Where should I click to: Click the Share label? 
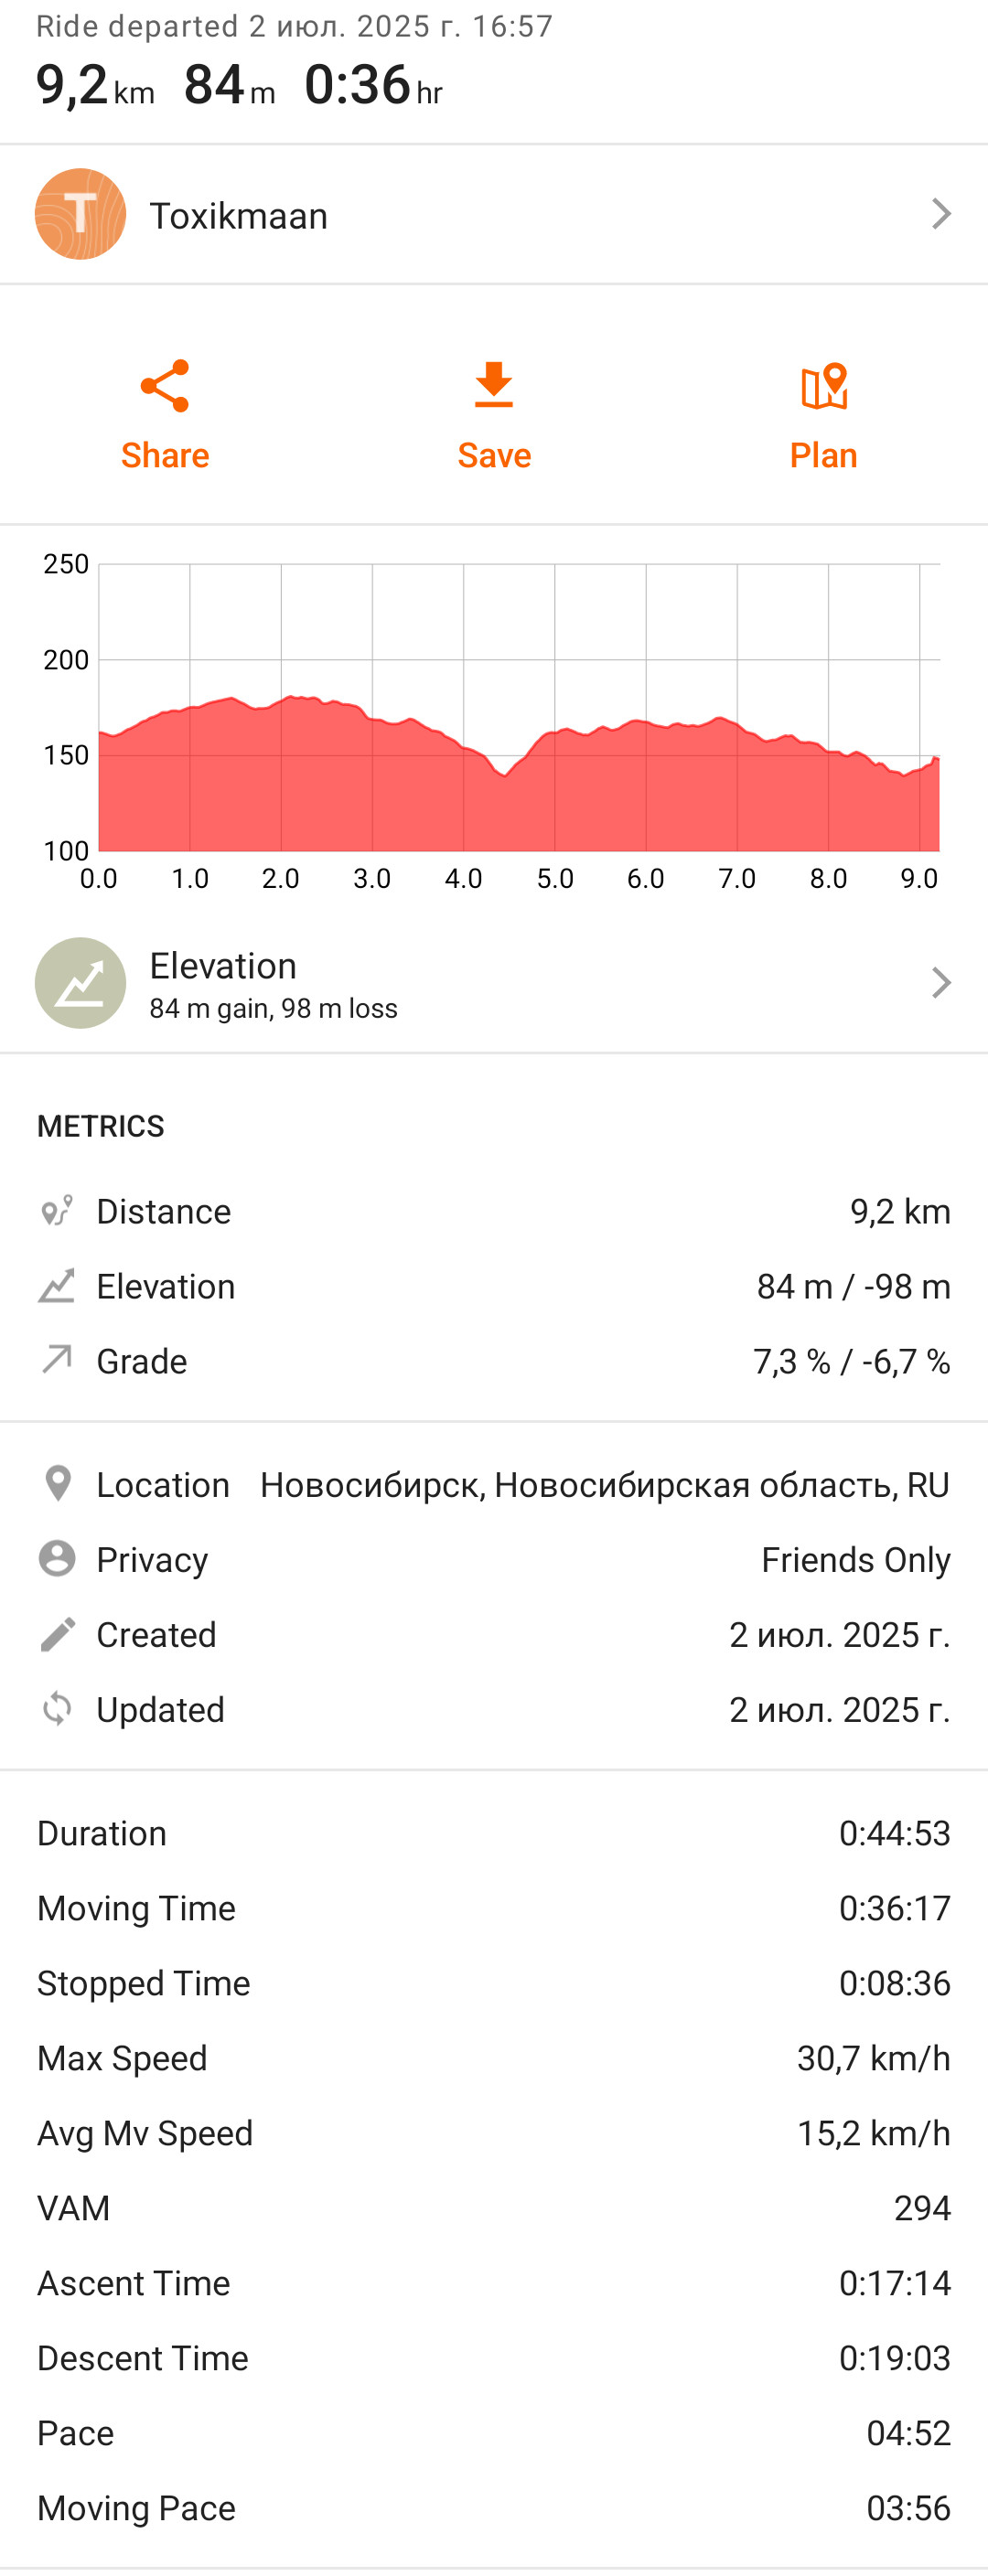click(165, 456)
